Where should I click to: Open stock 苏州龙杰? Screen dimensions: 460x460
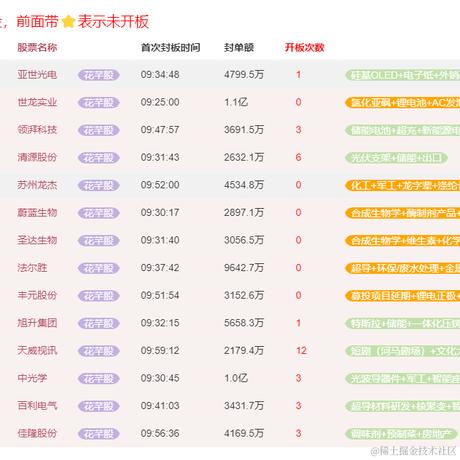(37, 185)
